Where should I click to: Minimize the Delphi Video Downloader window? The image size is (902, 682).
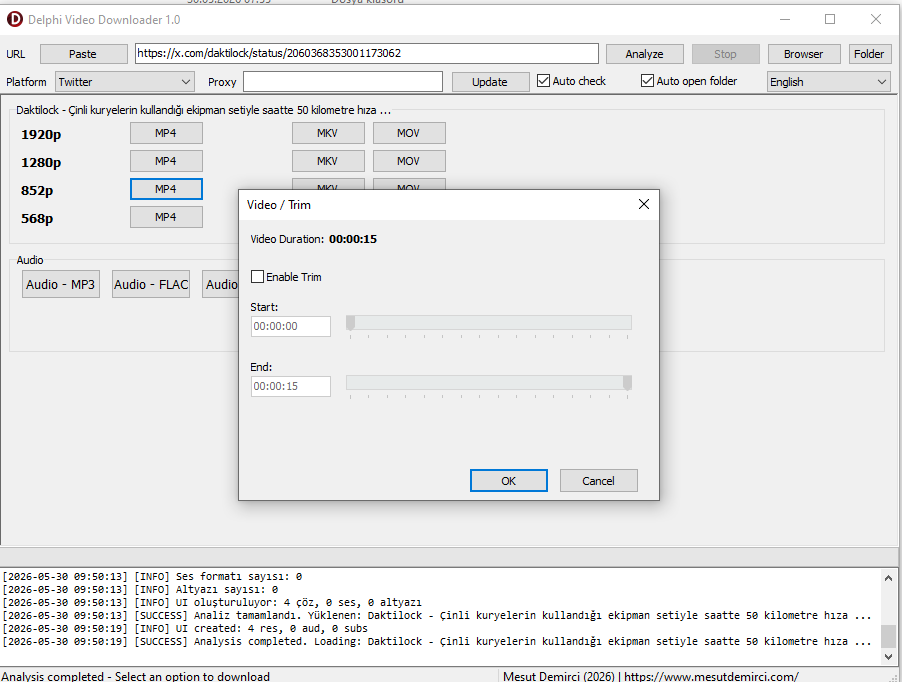click(785, 20)
